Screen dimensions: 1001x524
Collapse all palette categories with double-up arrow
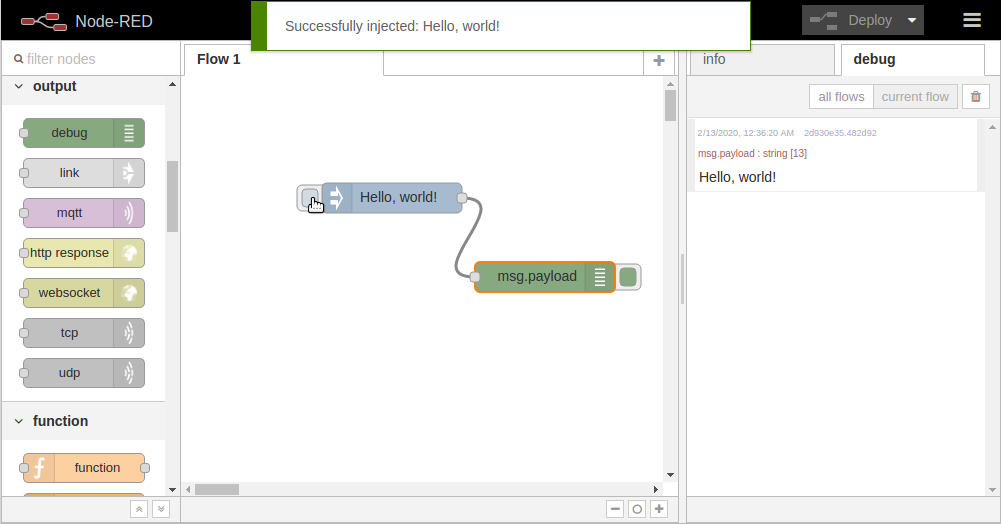click(x=139, y=509)
